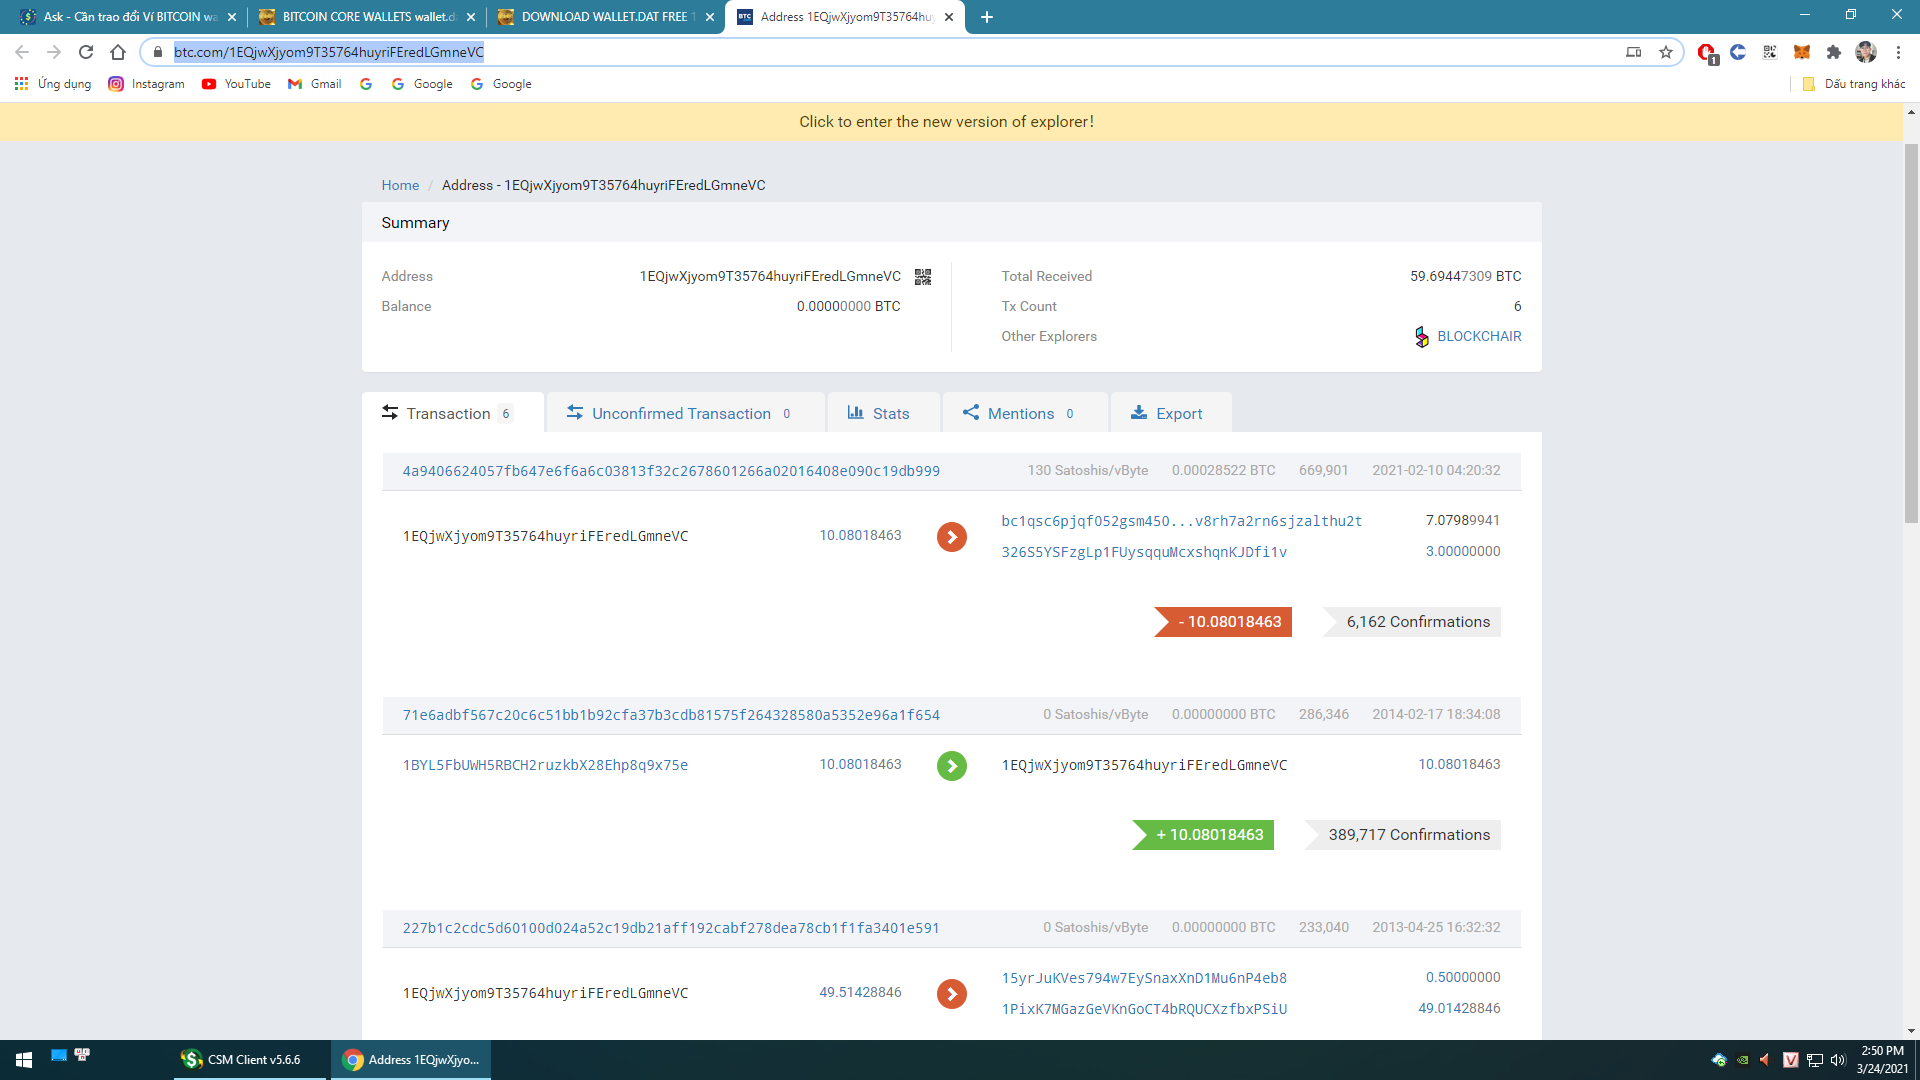Viewport: 1920px width, 1080px height.
Task: Reload the page
Action: click(x=86, y=52)
